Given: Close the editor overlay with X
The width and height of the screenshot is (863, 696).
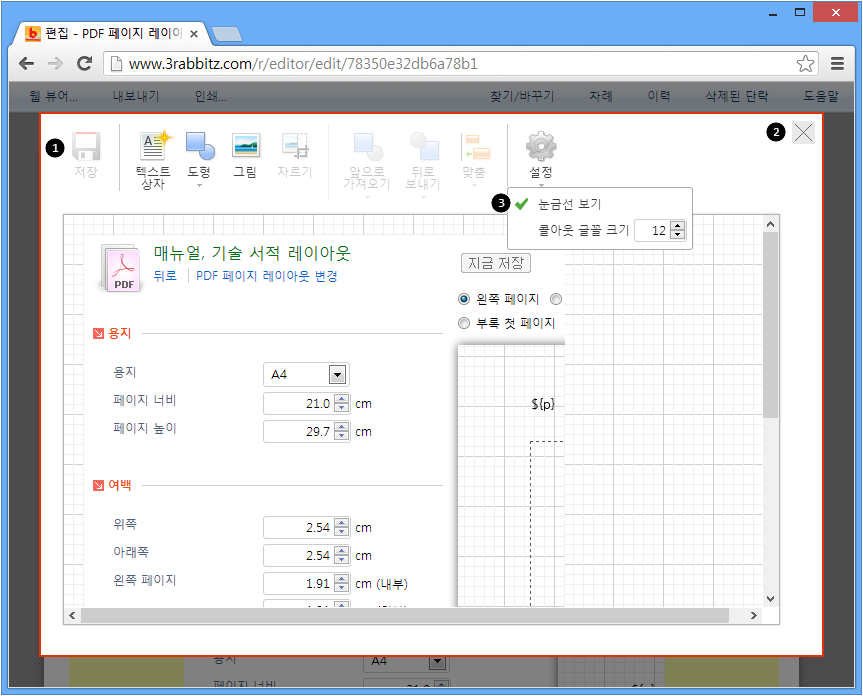Looking at the screenshot, I should tap(803, 133).
